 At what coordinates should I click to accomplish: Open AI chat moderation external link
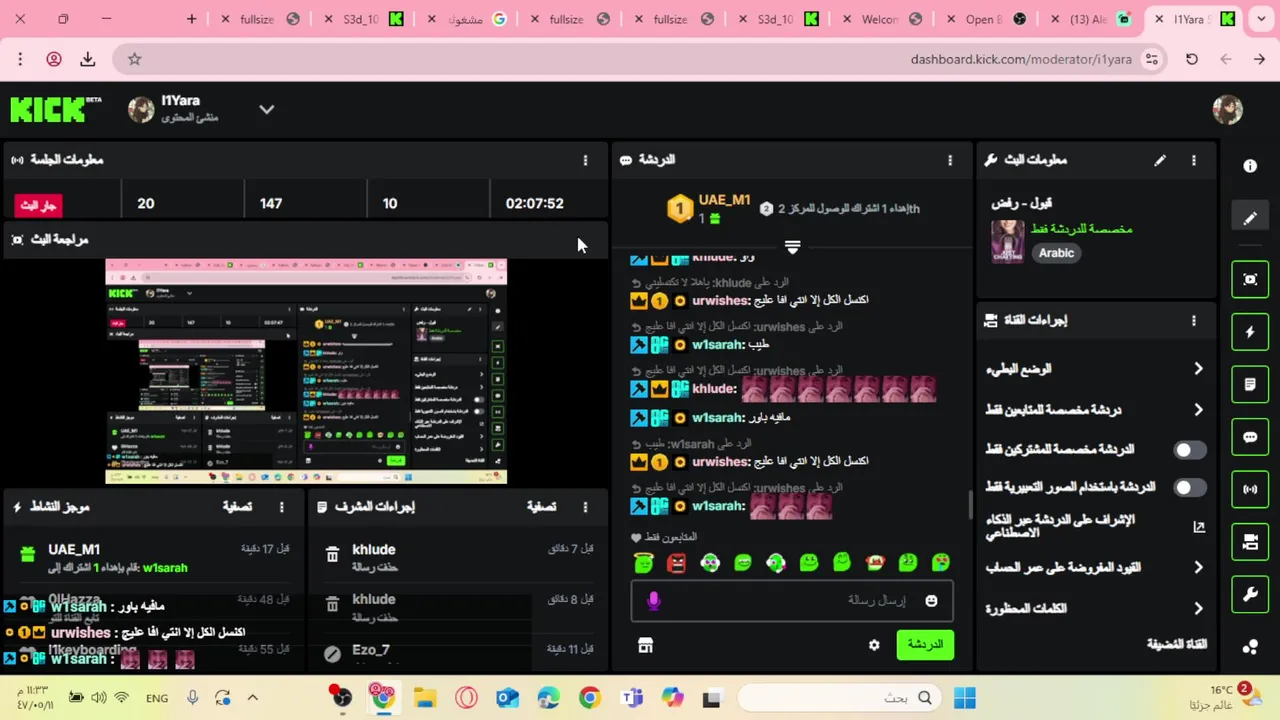1199,527
